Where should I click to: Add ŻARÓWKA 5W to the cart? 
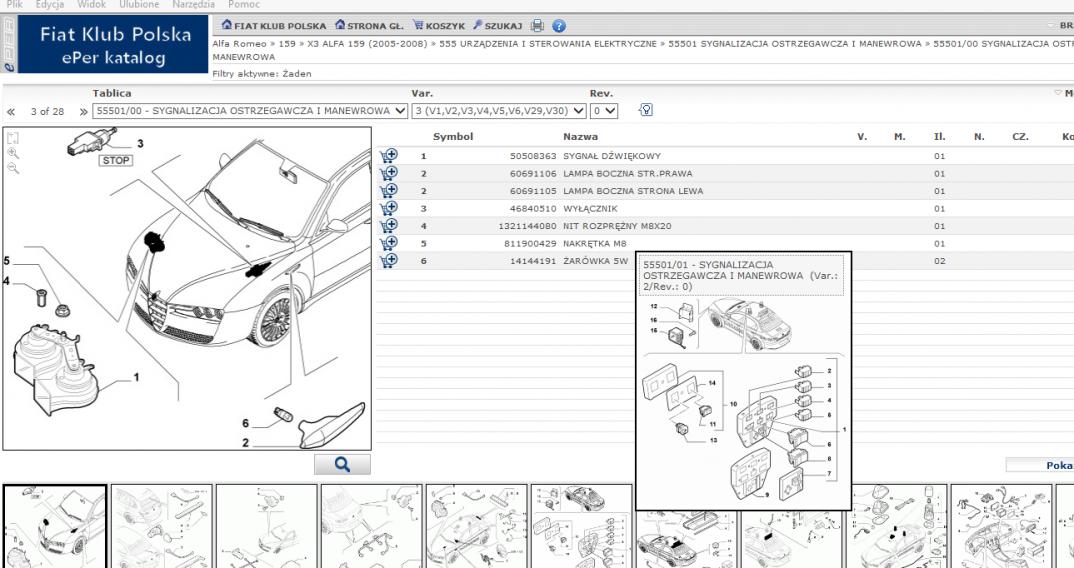pos(389,260)
